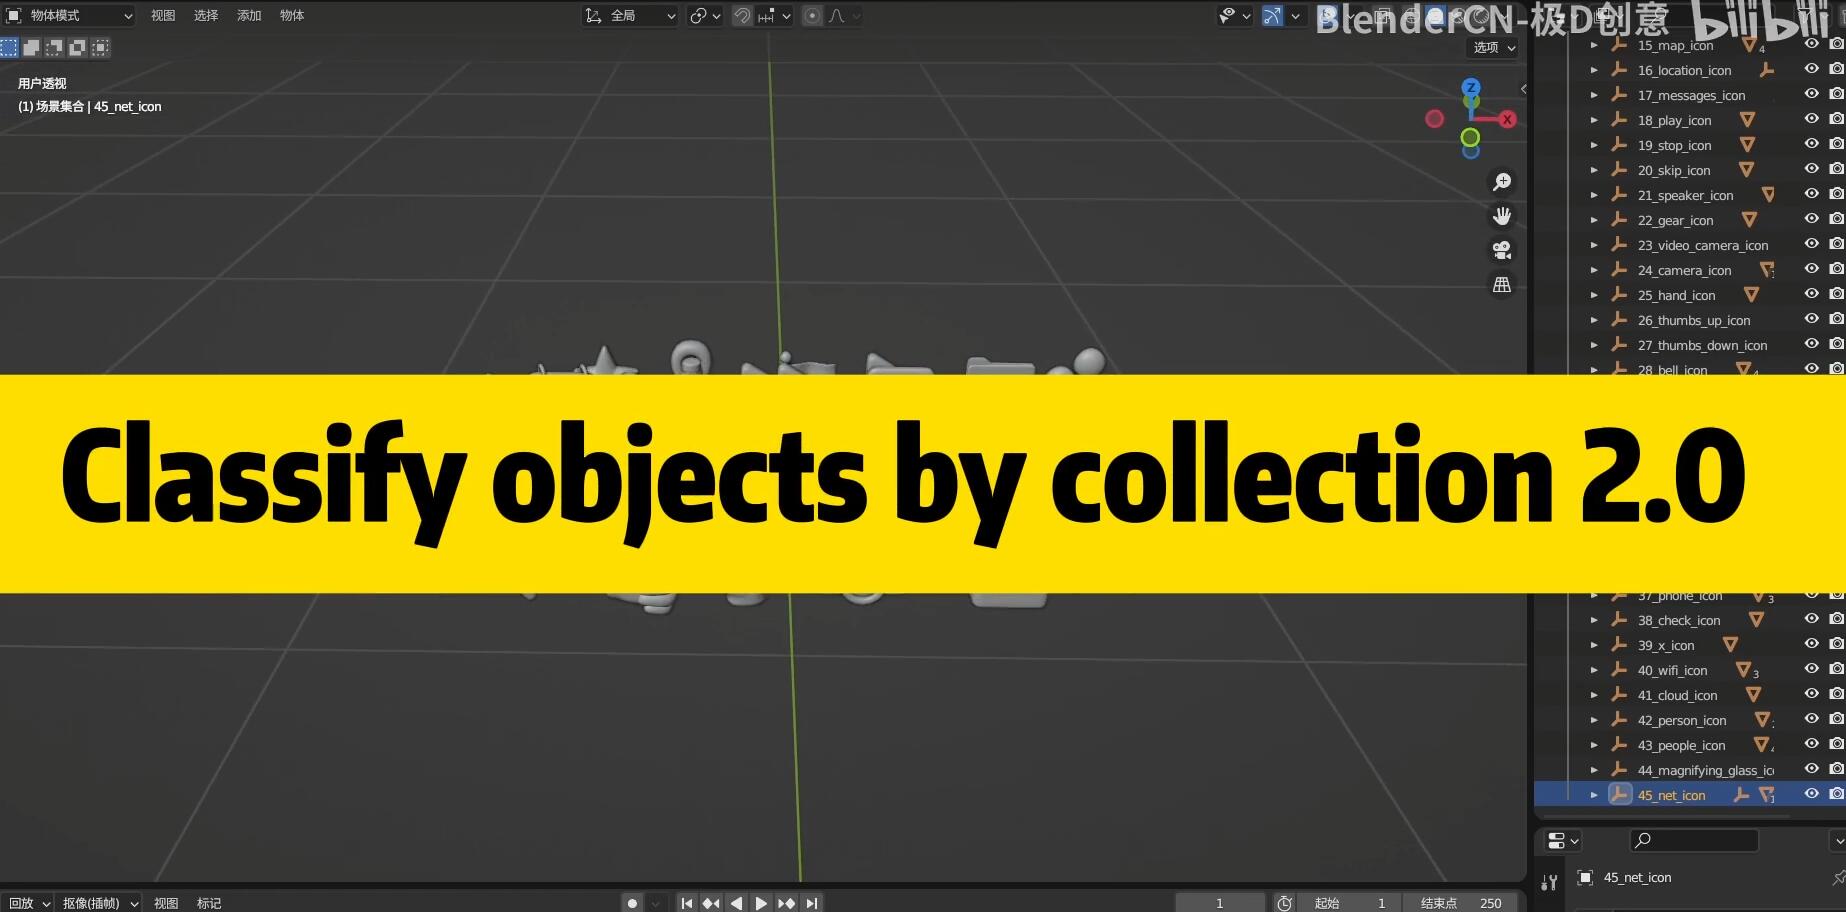Activate the Zoom magnifier in viewport gizmos
The width and height of the screenshot is (1846, 912).
point(1502,181)
